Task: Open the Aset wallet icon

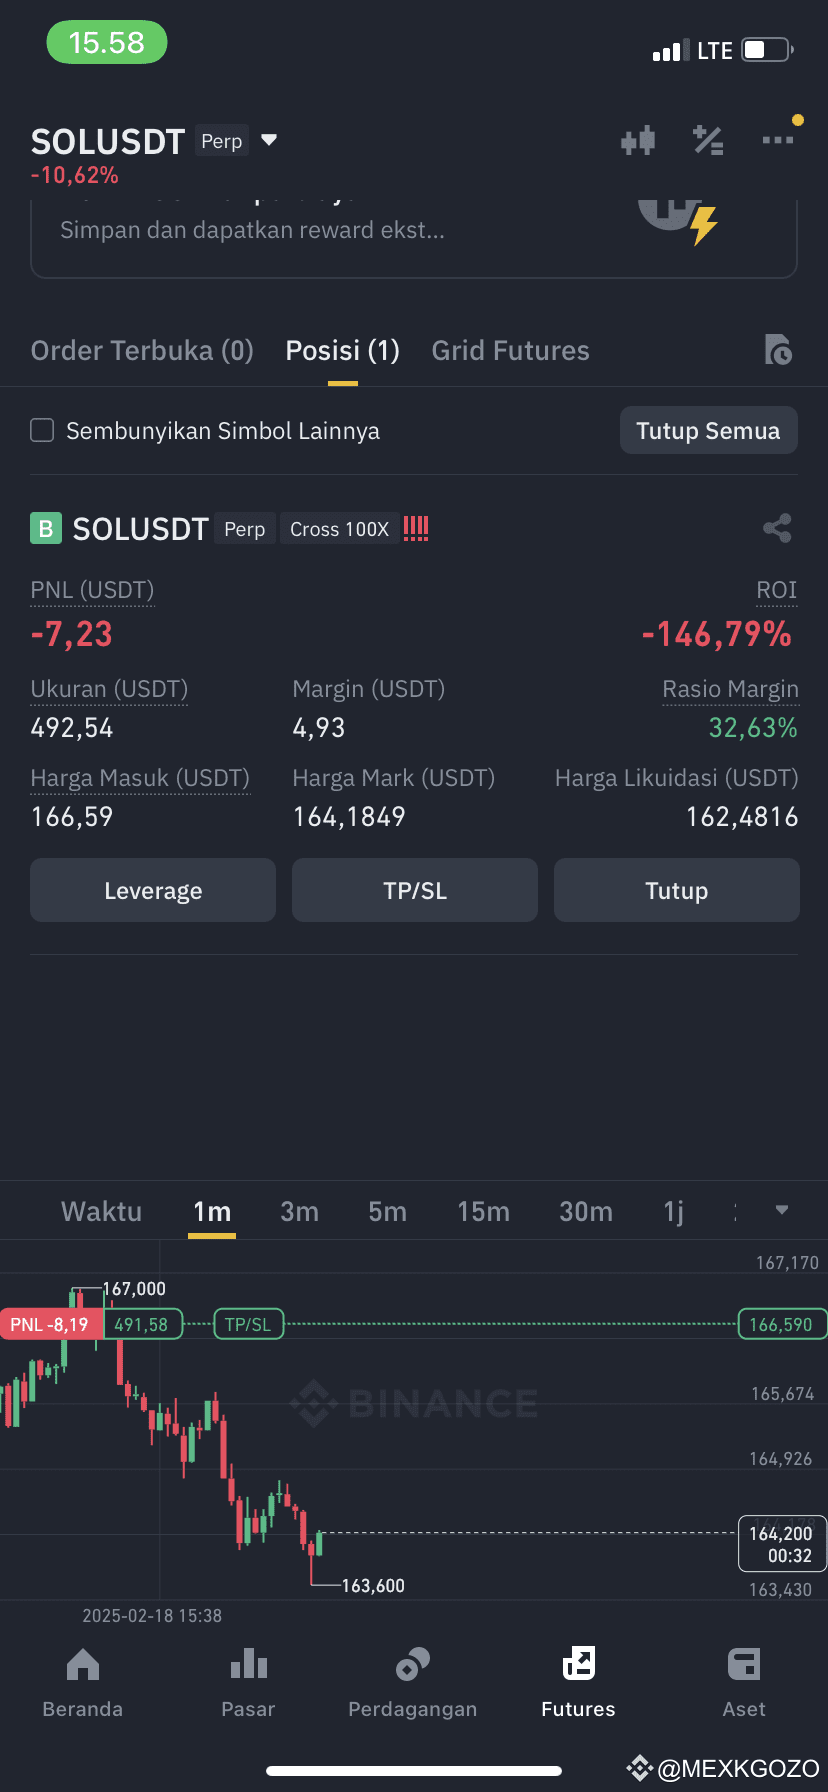Action: point(744,1664)
